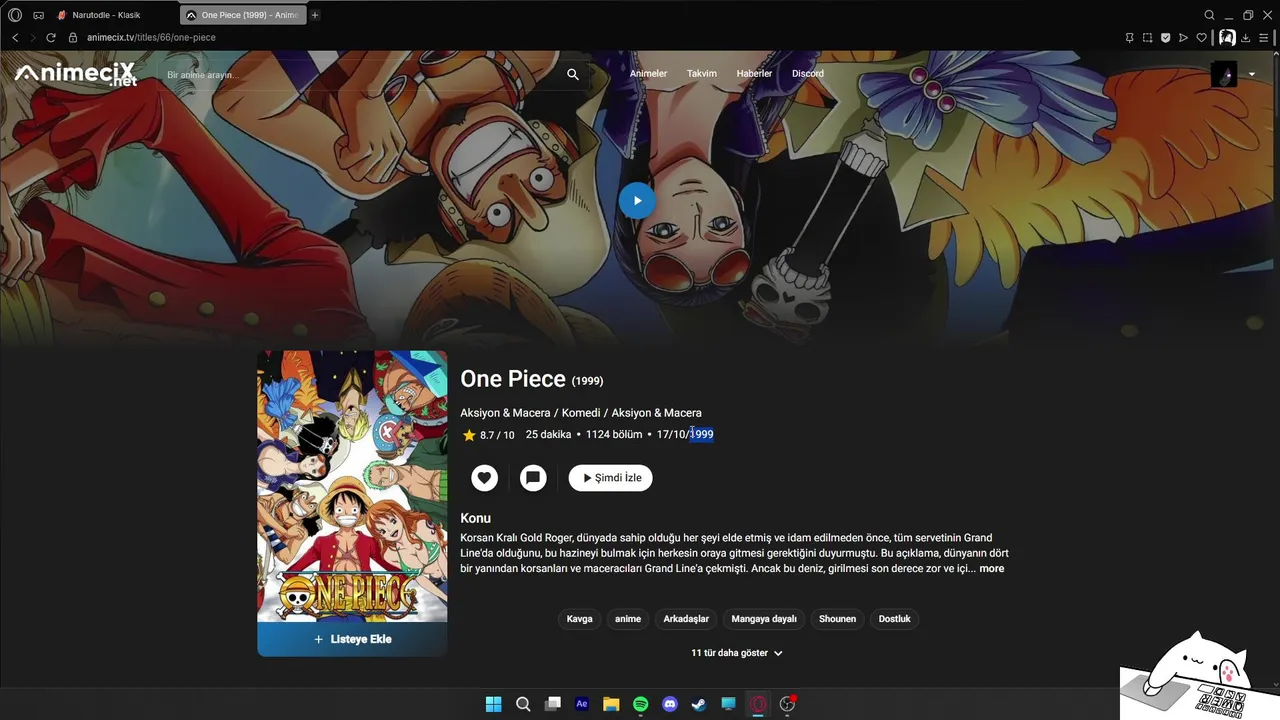Open the Windows Start button
The height and width of the screenshot is (720, 1280).
tap(493, 704)
